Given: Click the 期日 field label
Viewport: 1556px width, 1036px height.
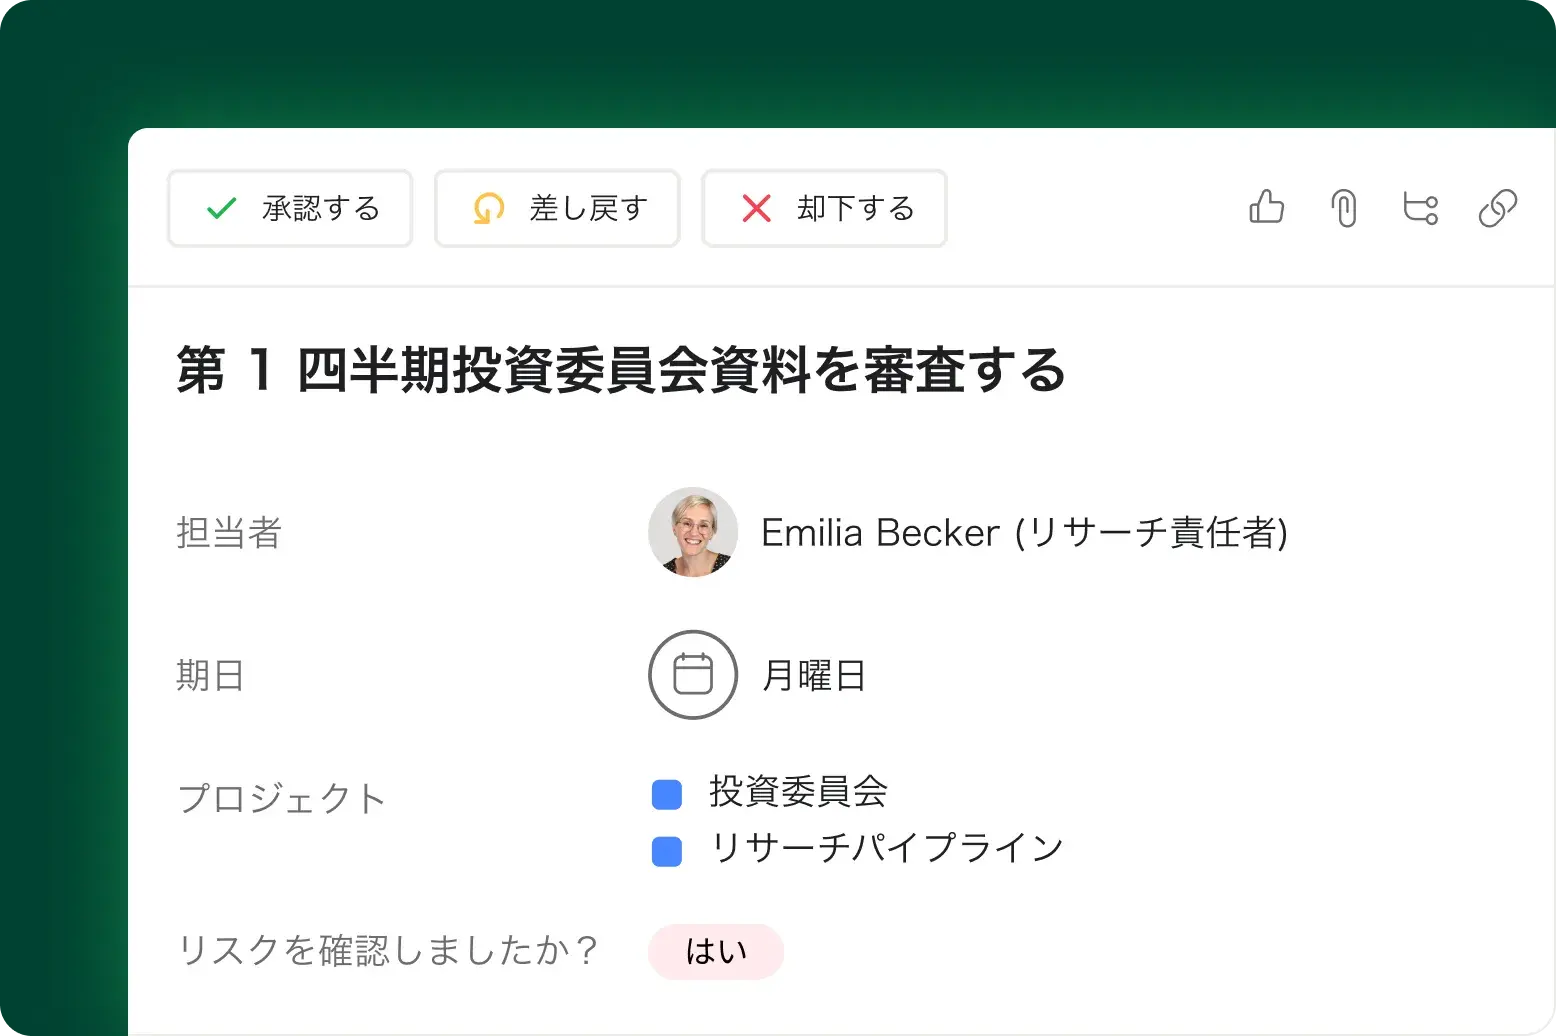Looking at the screenshot, I should pyautogui.click(x=210, y=675).
